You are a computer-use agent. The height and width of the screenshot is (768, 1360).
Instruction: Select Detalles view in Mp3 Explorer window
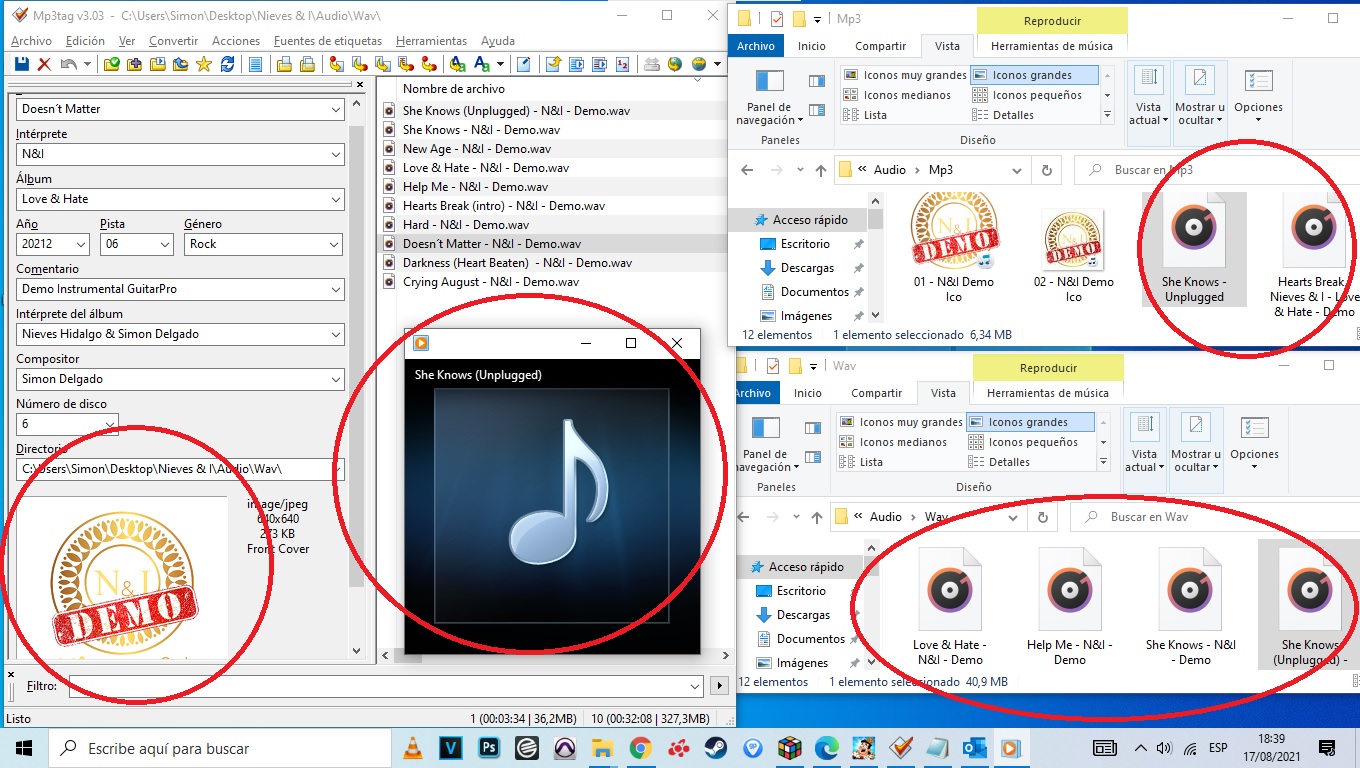[x=1013, y=115]
